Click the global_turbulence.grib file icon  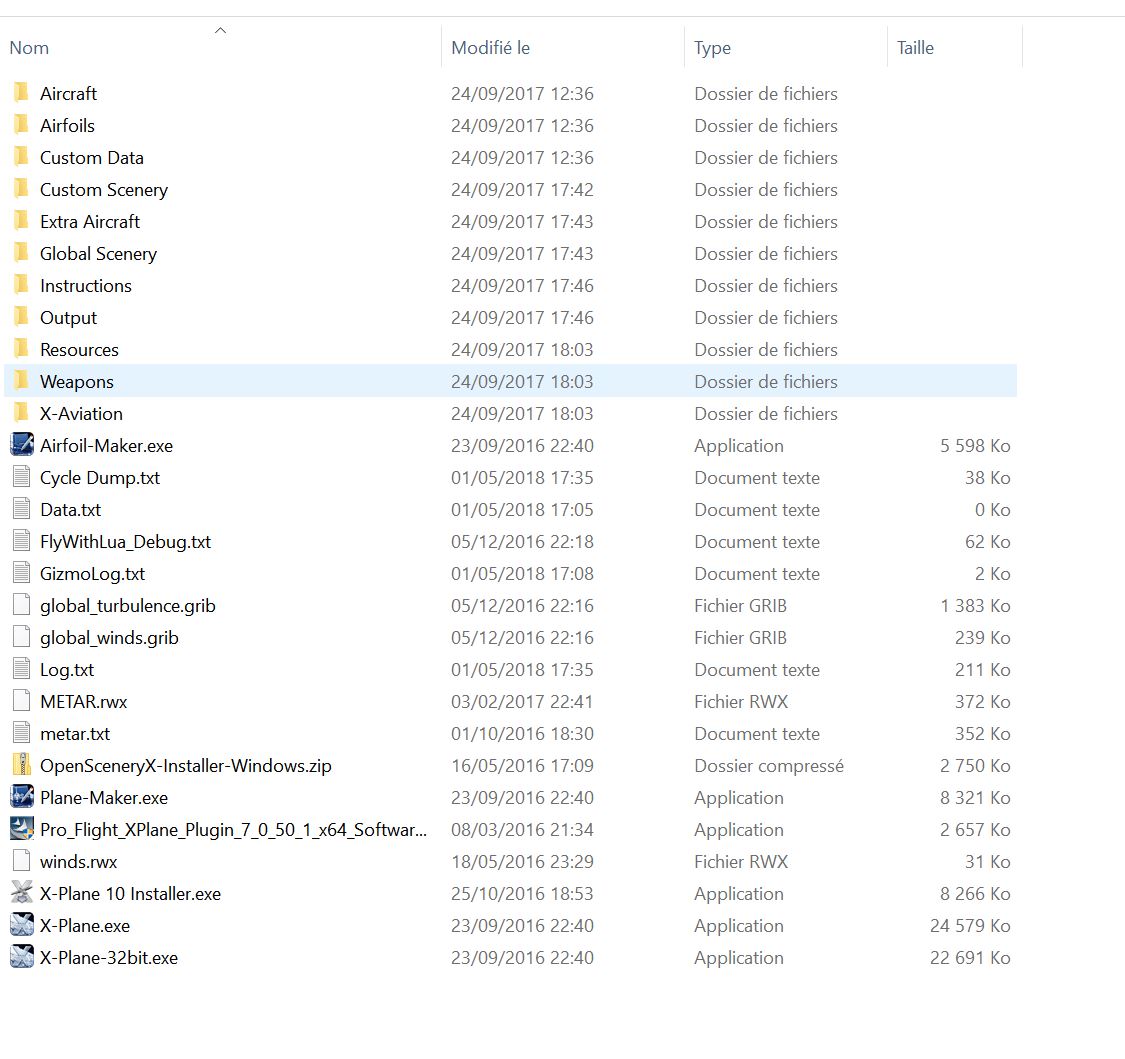coord(22,605)
